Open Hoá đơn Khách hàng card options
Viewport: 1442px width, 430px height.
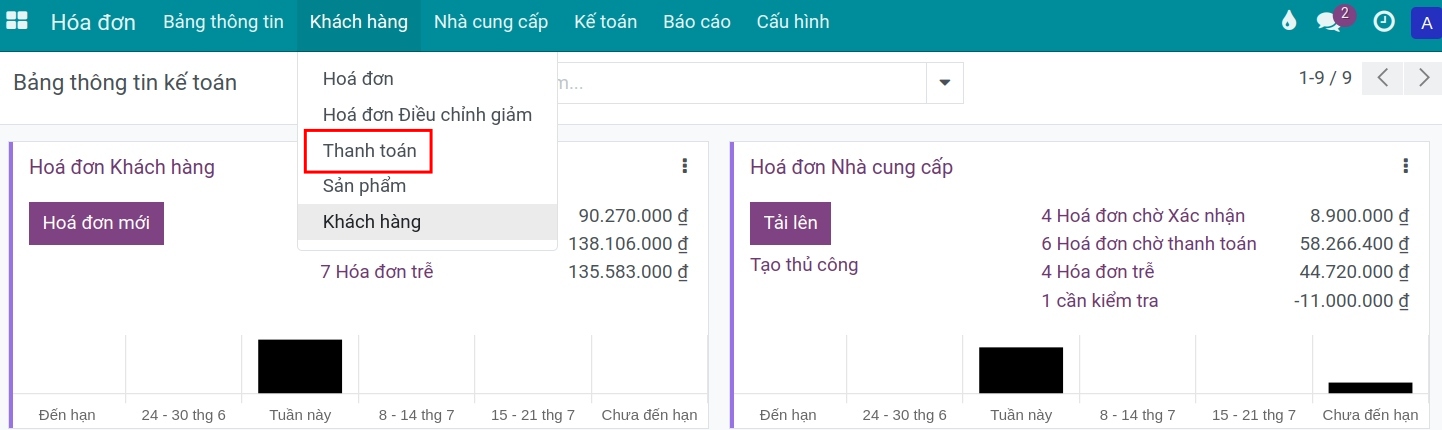click(x=684, y=166)
